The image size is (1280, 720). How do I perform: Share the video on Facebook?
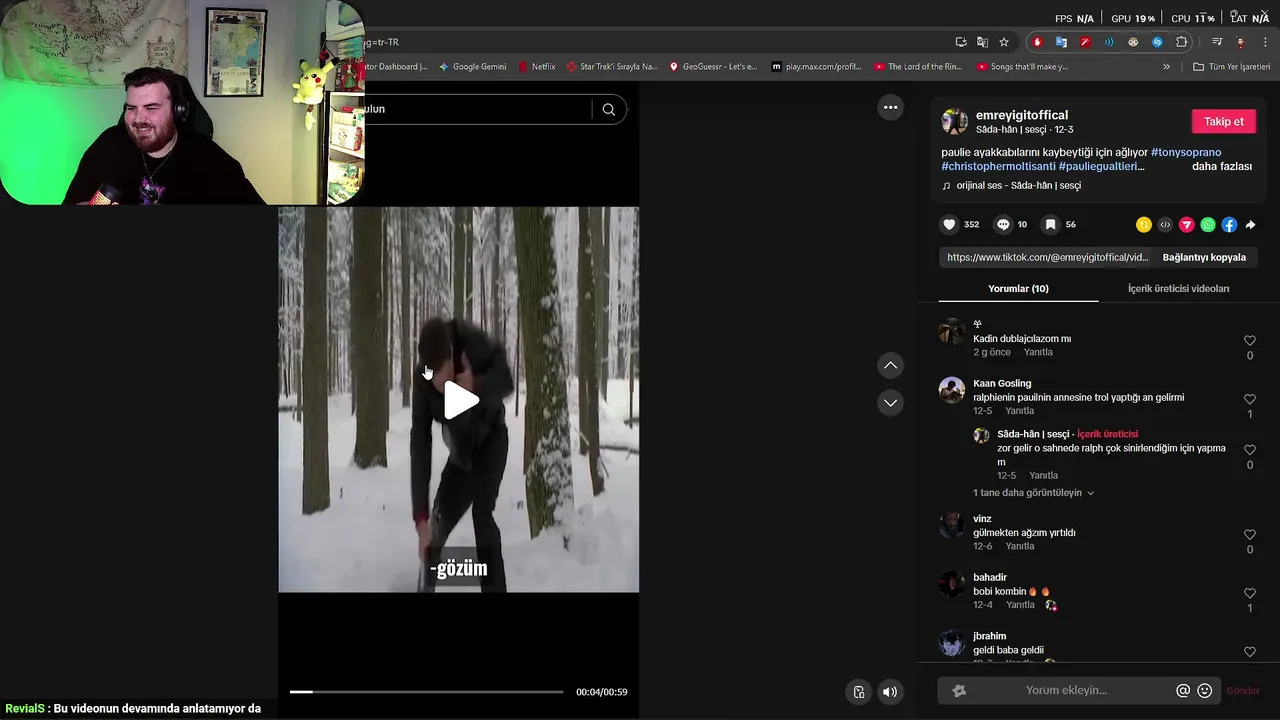(1229, 225)
